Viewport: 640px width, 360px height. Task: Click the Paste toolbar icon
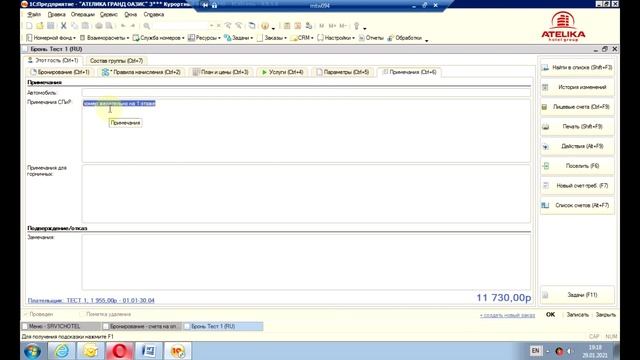click(85, 26)
